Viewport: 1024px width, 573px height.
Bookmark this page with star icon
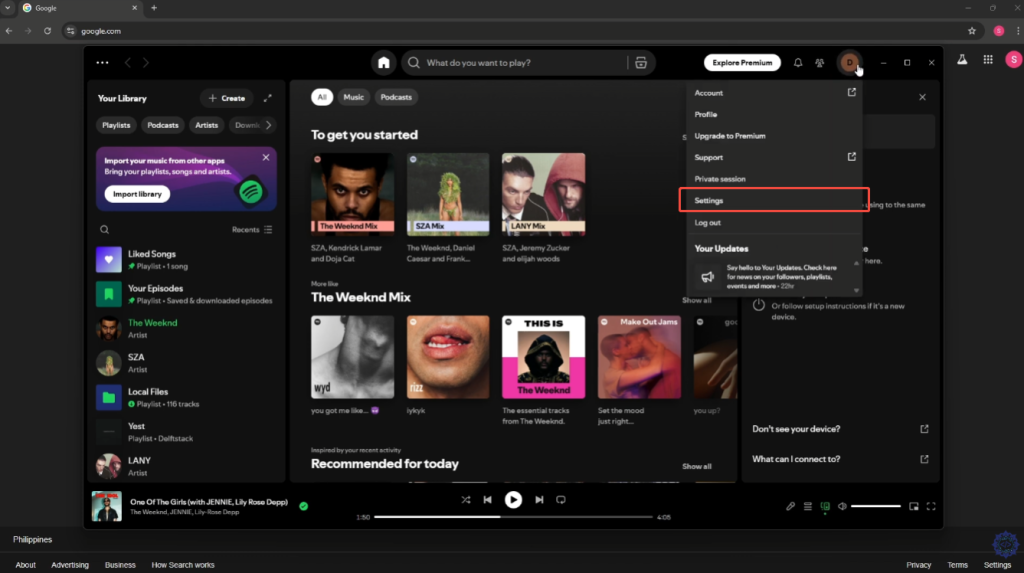coord(972,31)
